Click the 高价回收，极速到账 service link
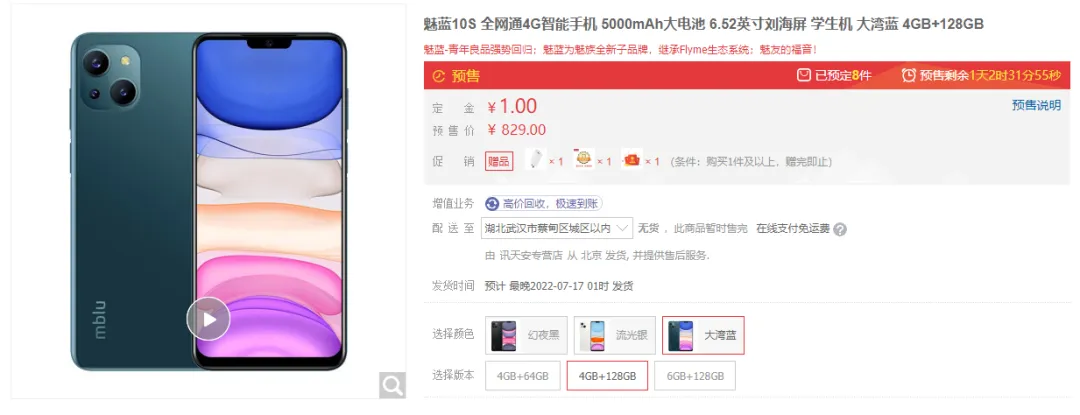1080x415 pixels. coord(543,204)
